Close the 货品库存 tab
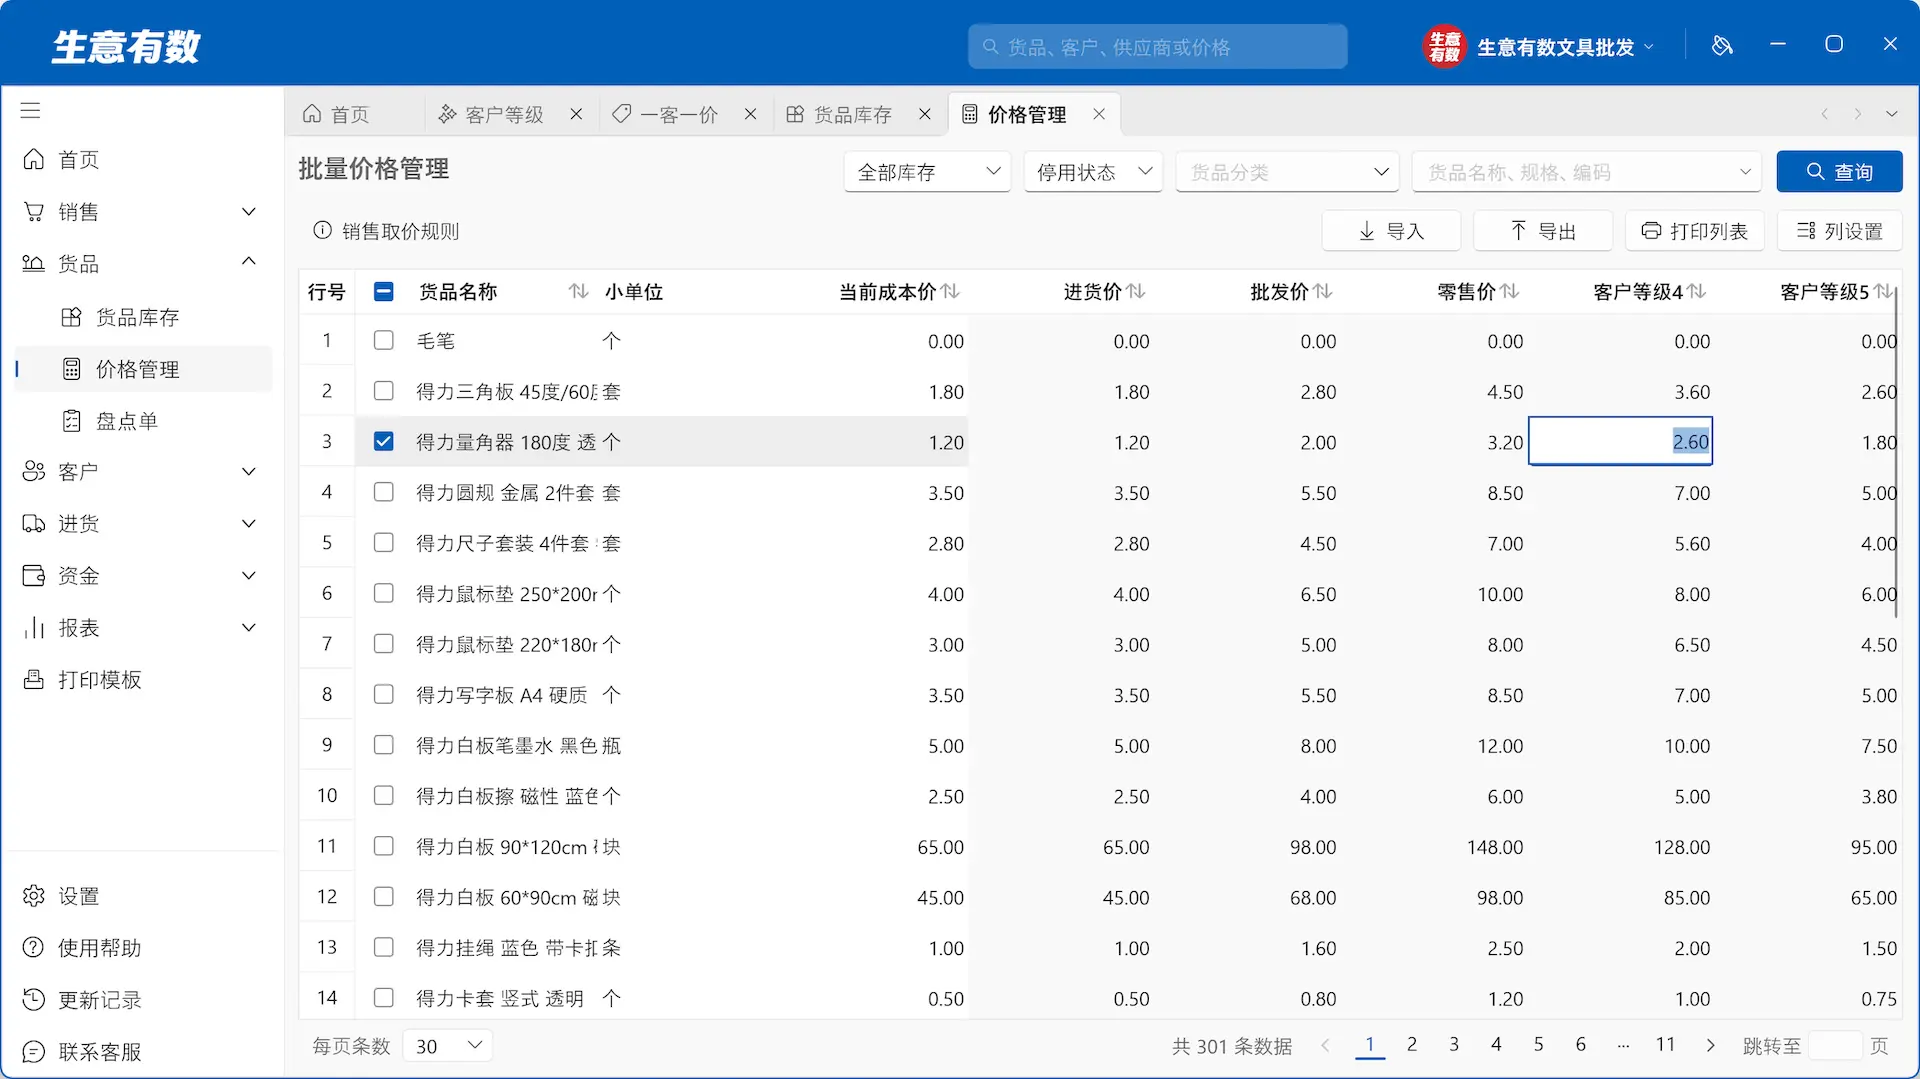 [925, 114]
